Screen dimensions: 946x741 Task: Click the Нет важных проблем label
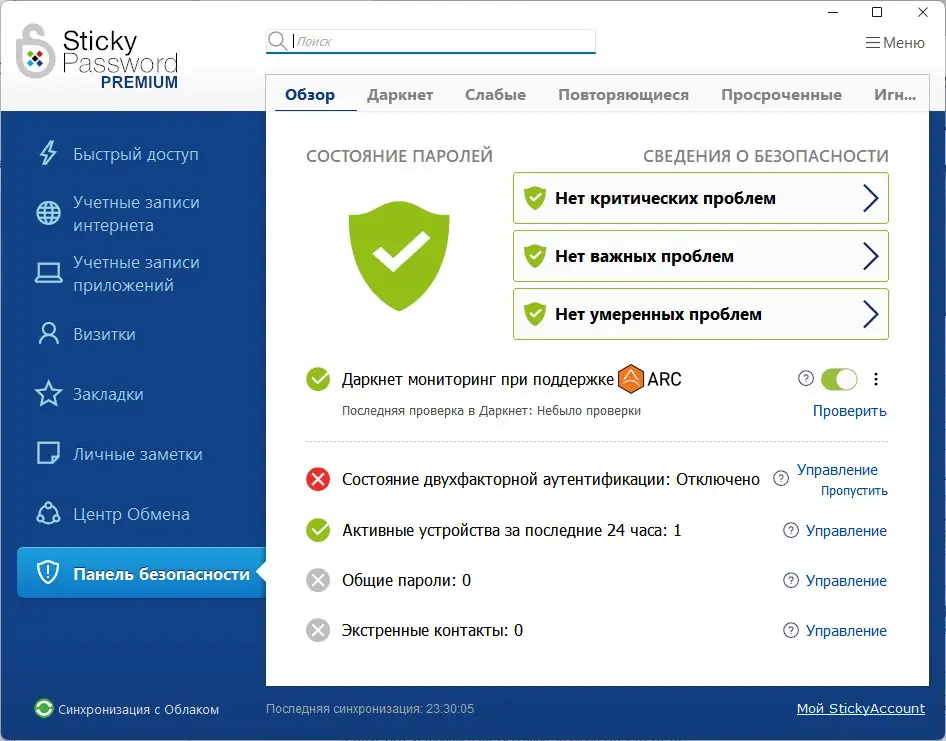point(644,256)
